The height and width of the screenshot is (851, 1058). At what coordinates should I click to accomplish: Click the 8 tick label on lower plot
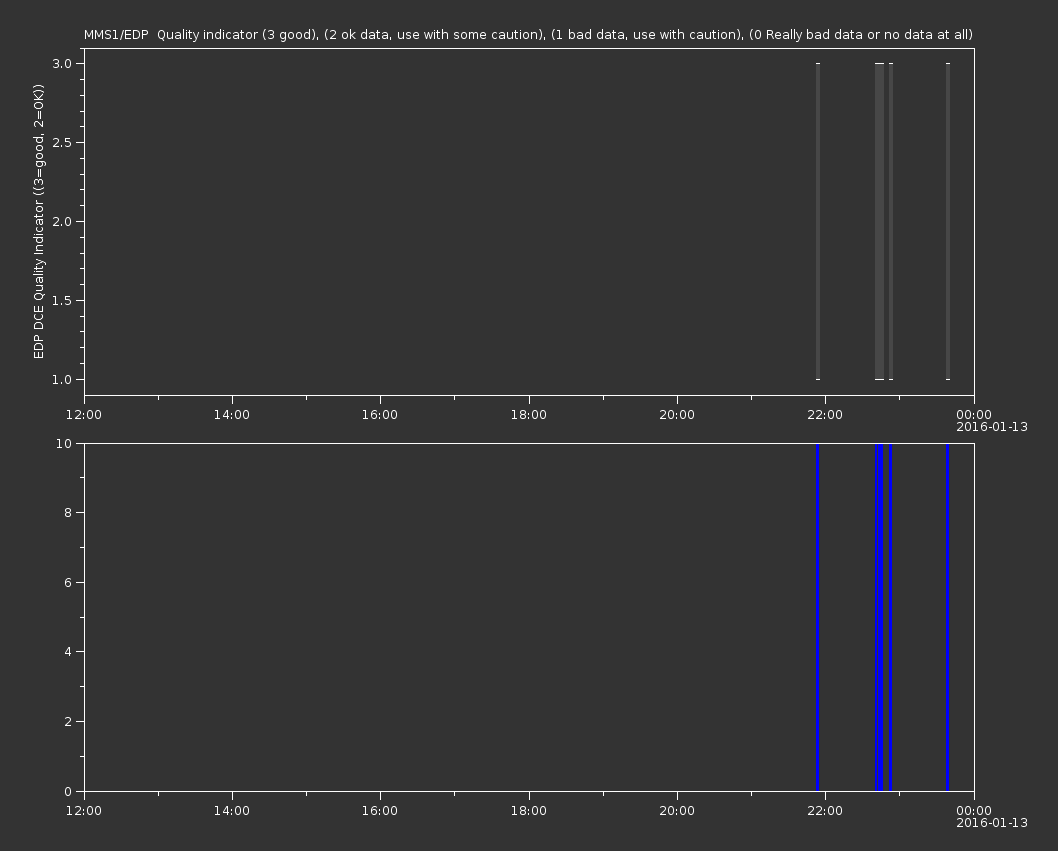click(x=68, y=513)
